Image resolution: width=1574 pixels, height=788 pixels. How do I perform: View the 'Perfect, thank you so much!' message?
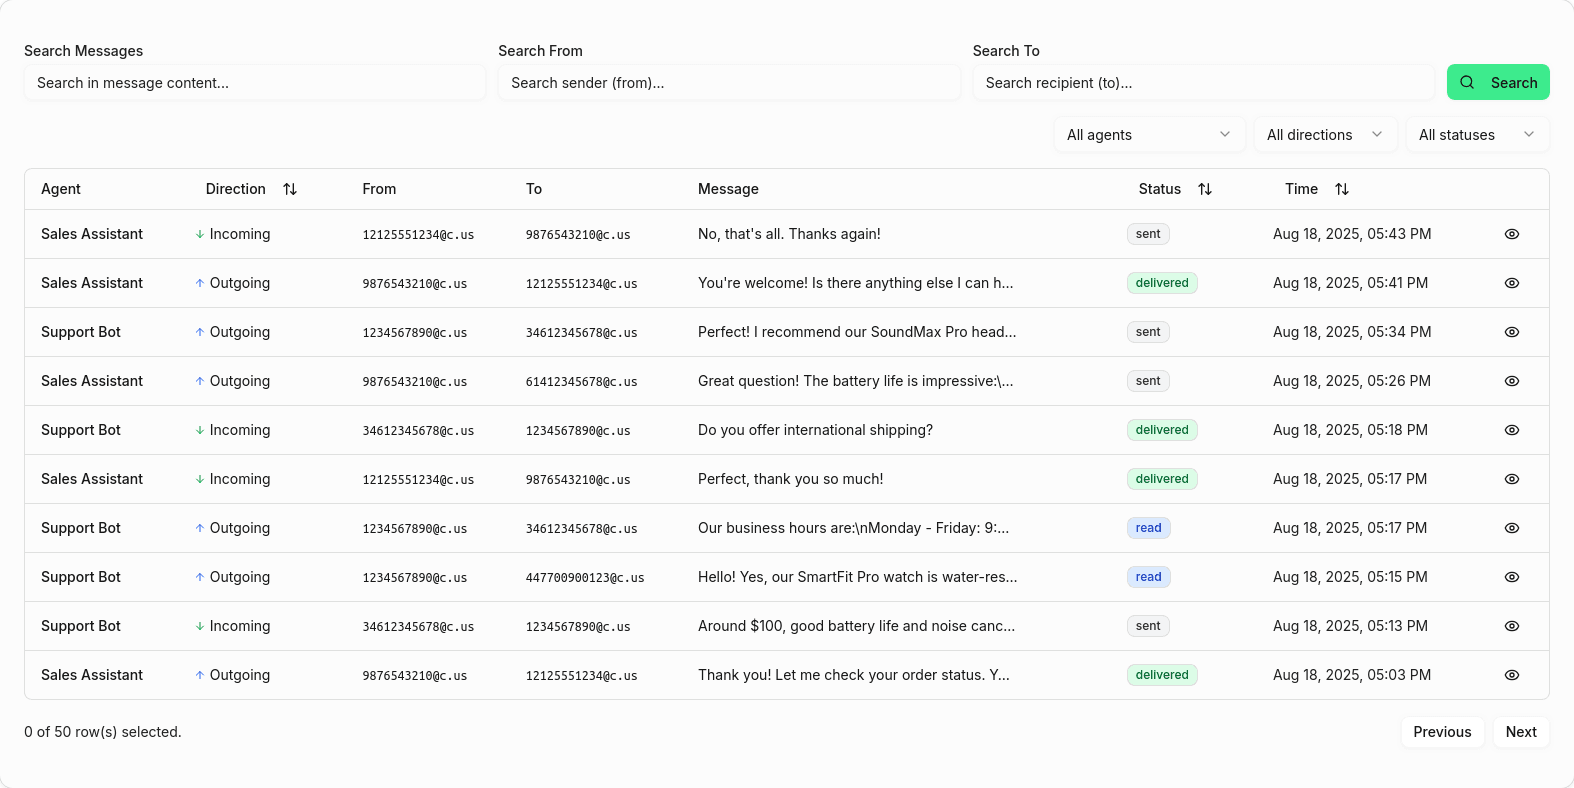click(1511, 479)
